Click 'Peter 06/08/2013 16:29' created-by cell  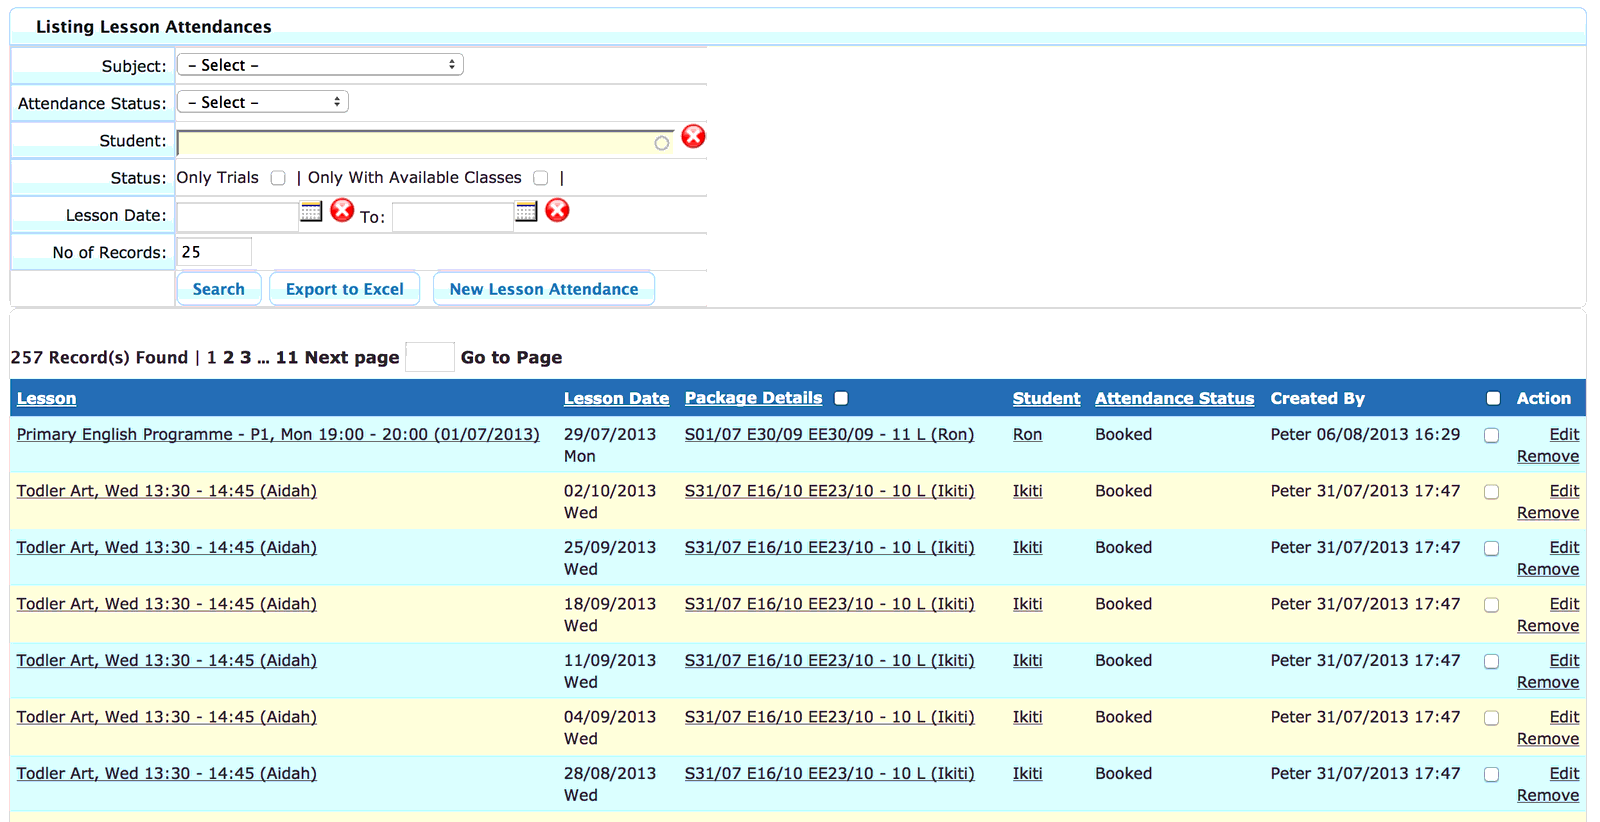click(1365, 434)
